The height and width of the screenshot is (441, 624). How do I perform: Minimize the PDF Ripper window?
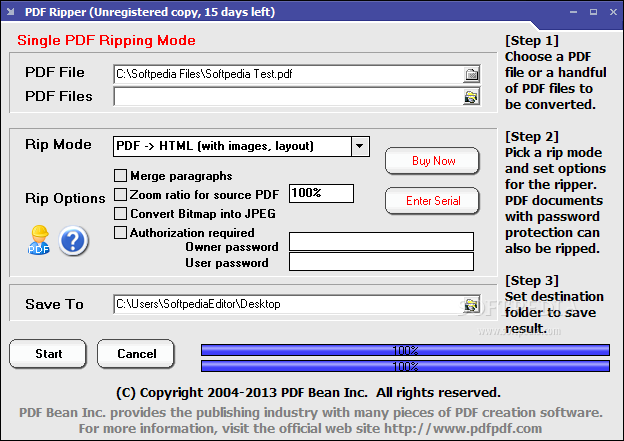[573, 12]
